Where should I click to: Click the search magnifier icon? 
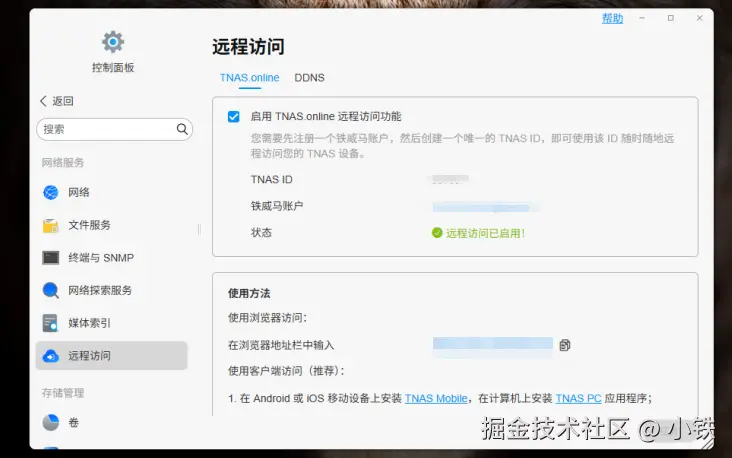point(182,129)
